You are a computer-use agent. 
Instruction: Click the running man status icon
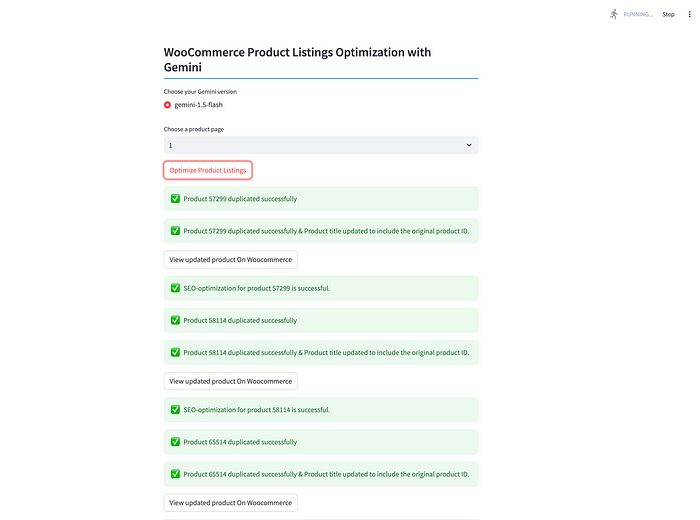pyautogui.click(x=614, y=14)
